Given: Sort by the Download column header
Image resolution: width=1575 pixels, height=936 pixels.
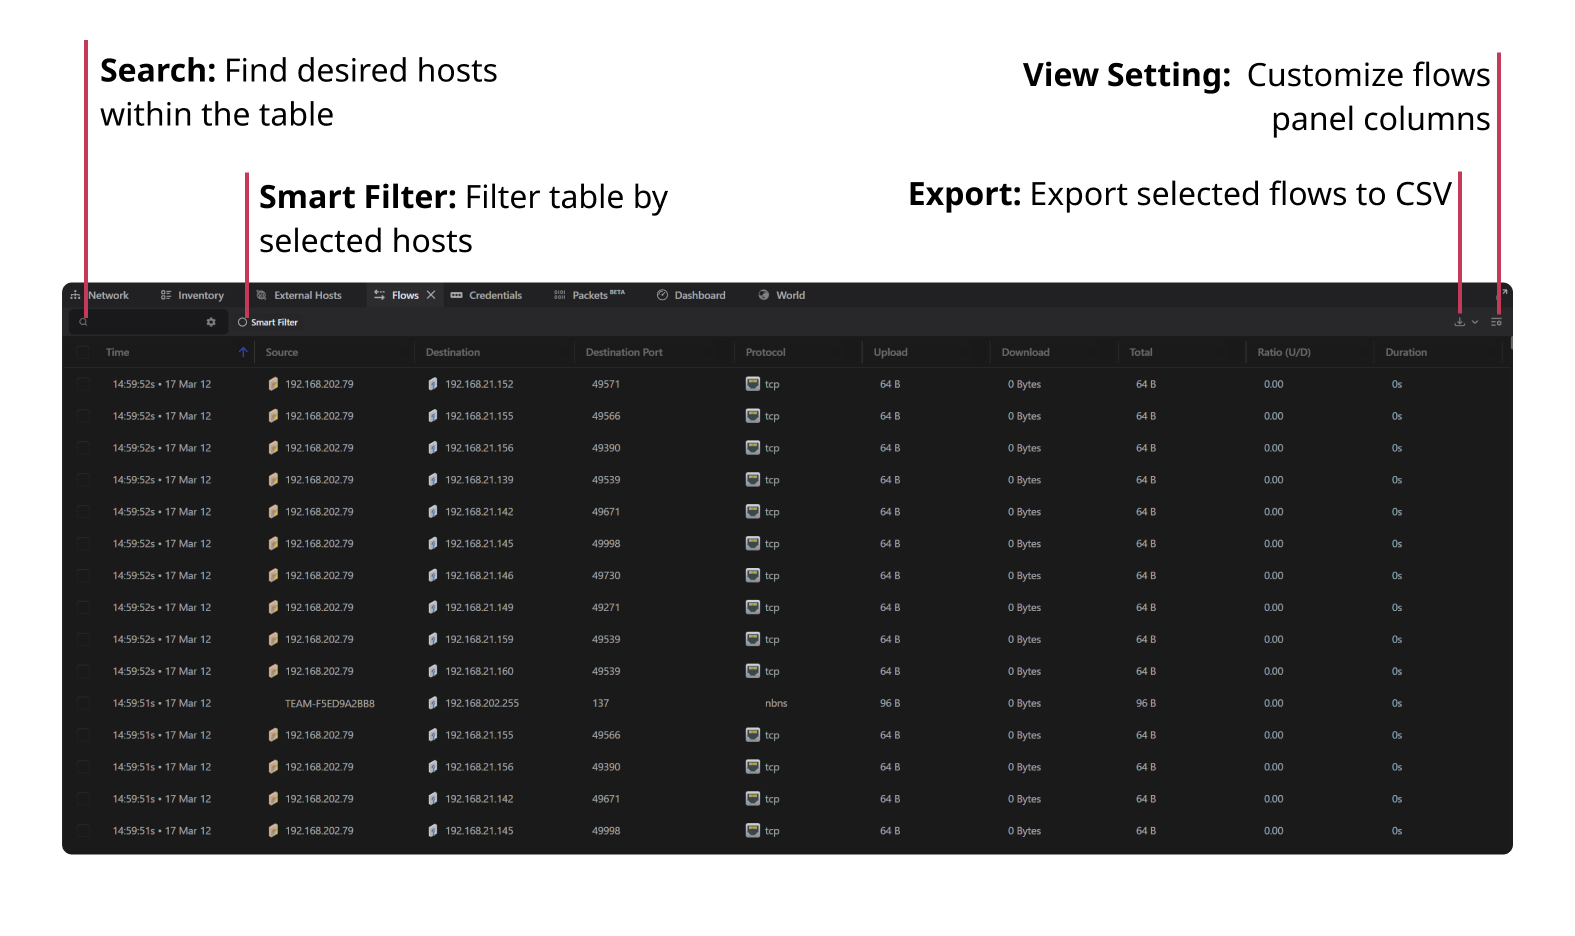Looking at the screenshot, I should [1026, 352].
